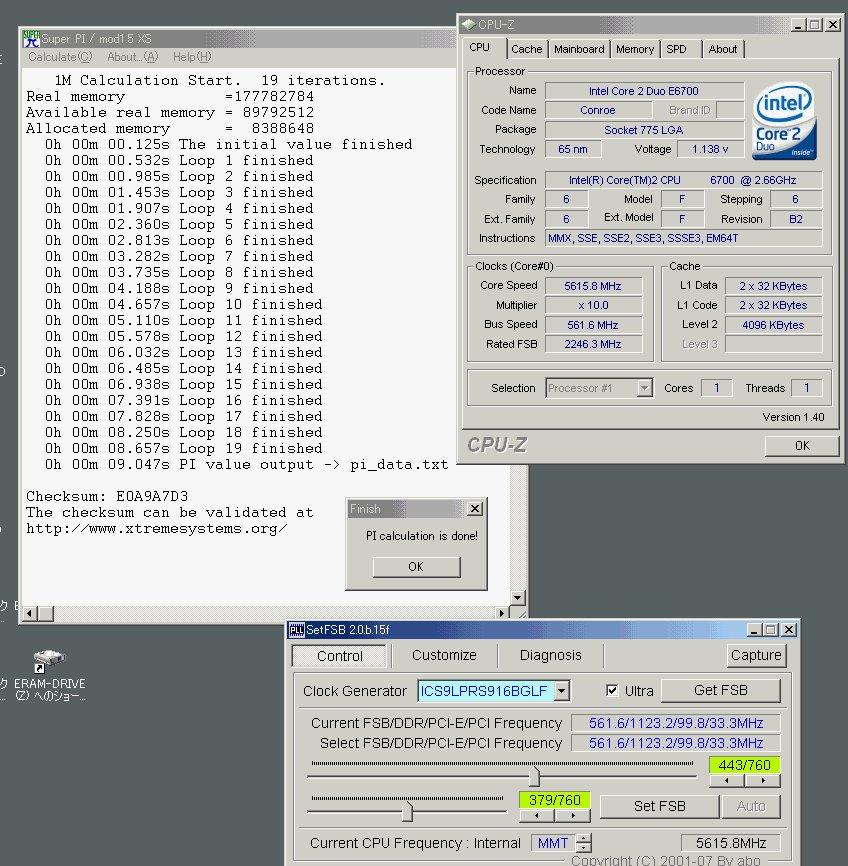Viewport: 848px width, 866px height.
Task: Close the CPU-Z window
Action: [833, 25]
